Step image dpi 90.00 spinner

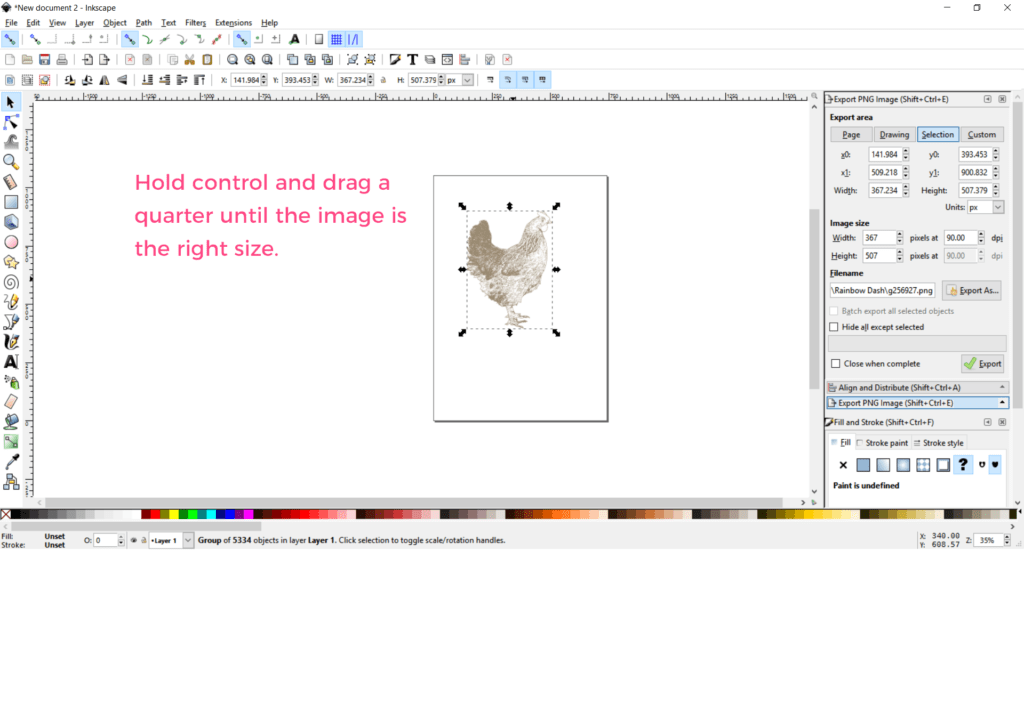pos(981,238)
